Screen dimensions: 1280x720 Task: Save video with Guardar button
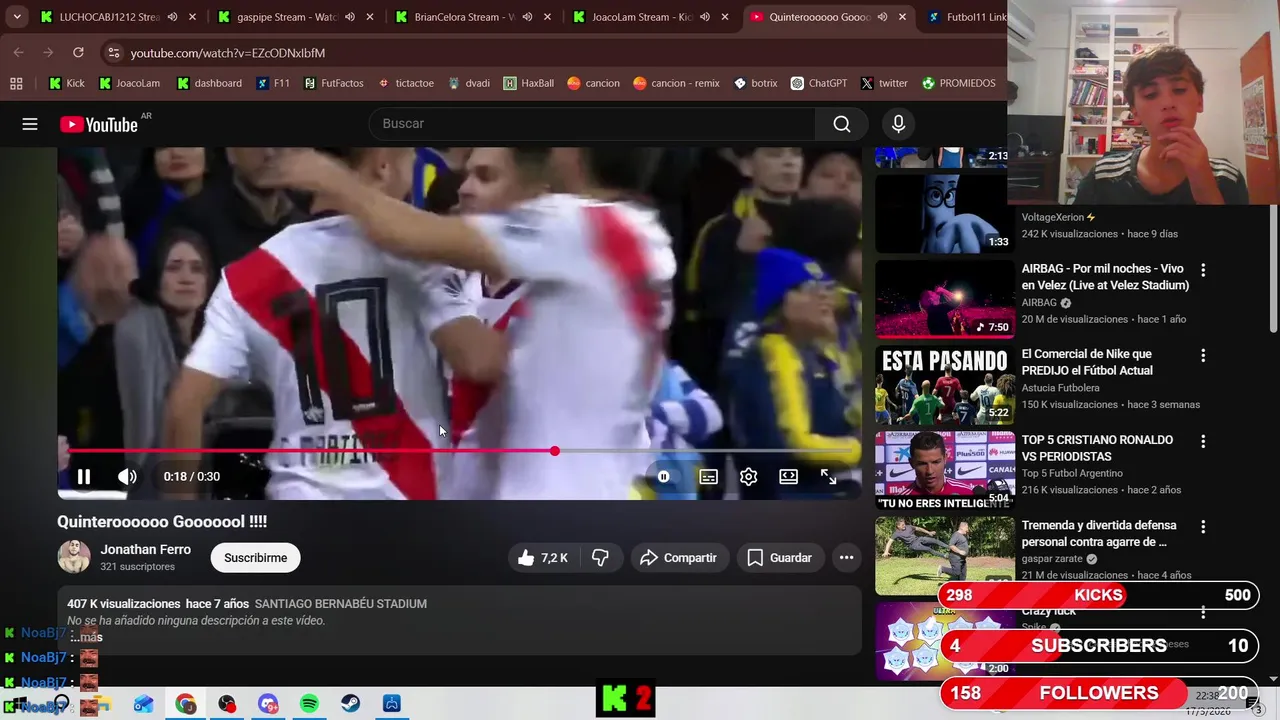tap(780, 558)
